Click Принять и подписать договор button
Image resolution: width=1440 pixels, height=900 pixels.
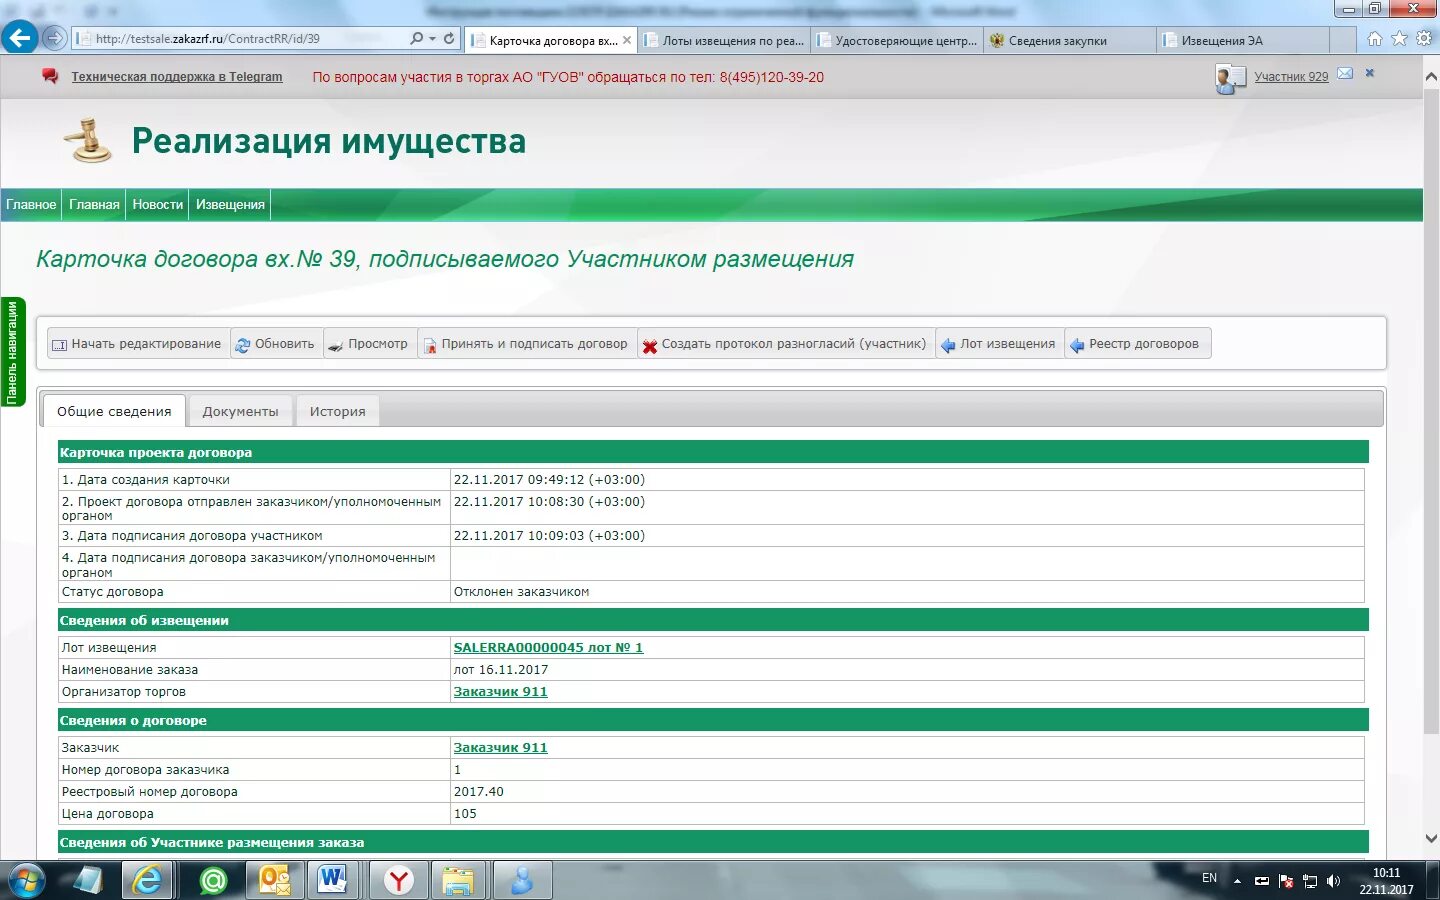tap(526, 344)
